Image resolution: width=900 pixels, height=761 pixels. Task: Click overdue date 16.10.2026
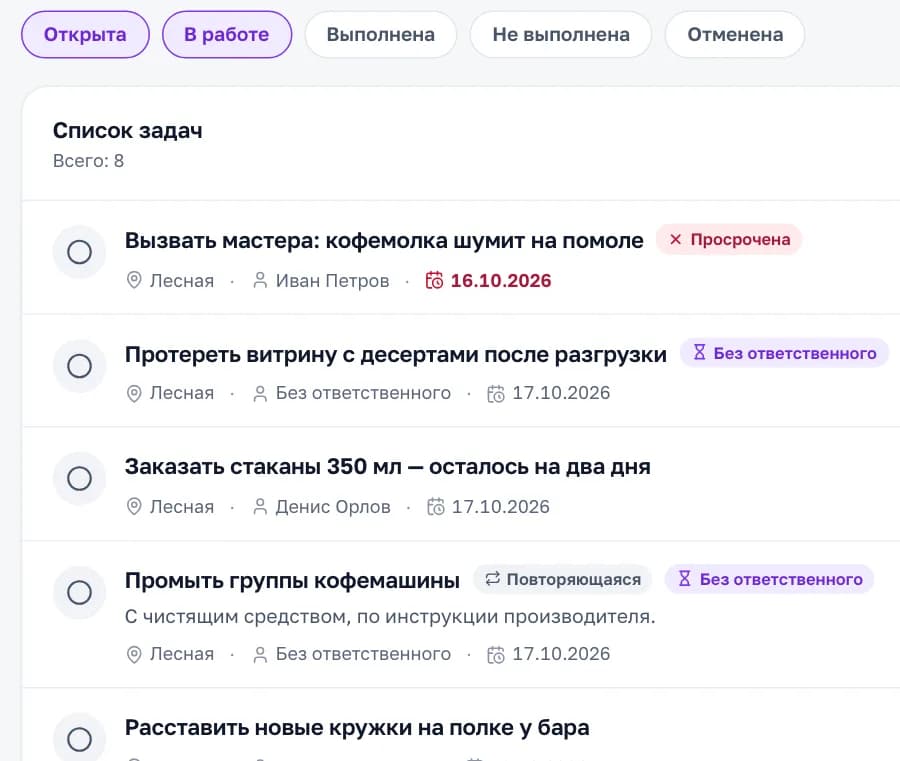[501, 281]
